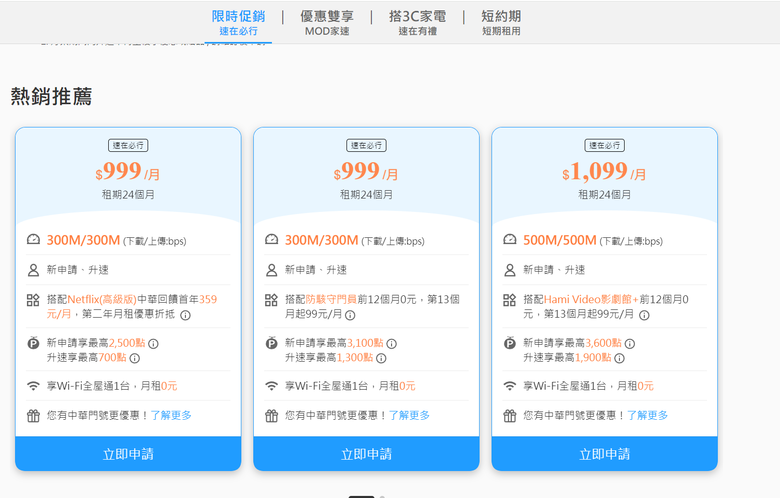
Task: Show info for 防駭守門員 月起99元/月
Action: pyautogui.click(x=350, y=315)
